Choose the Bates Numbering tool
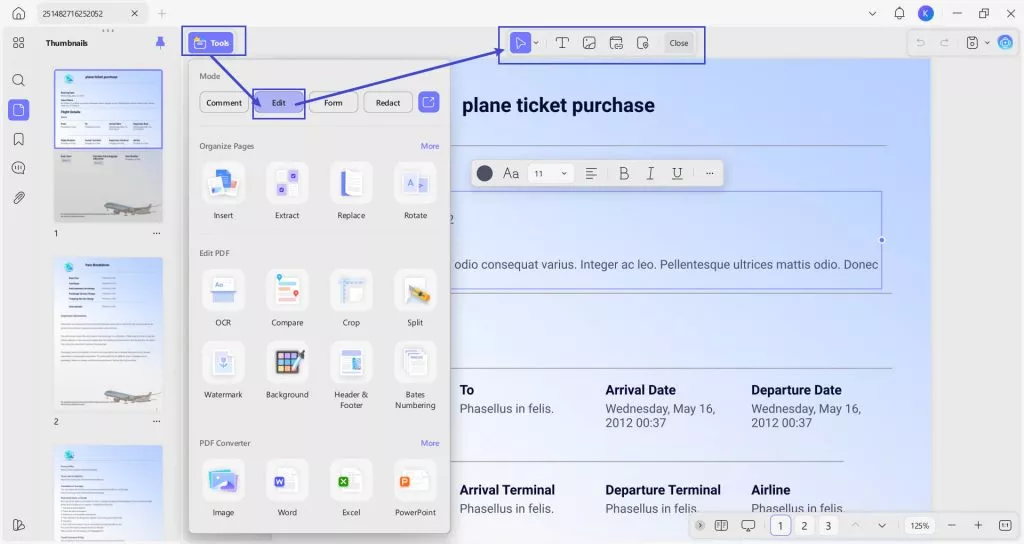The height and width of the screenshot is (544, 1024). (x=415, y=363)
